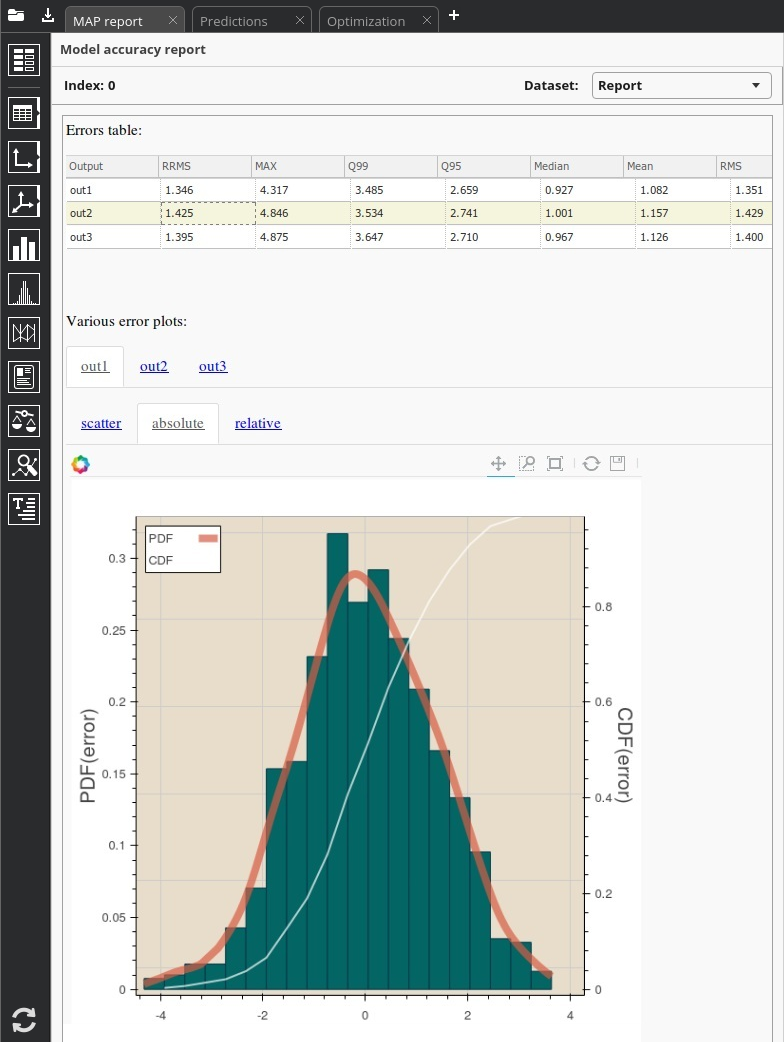Viewport: 784px width, 1042px height.
Task: Close the MAP report tab
Action: [173, 20]
